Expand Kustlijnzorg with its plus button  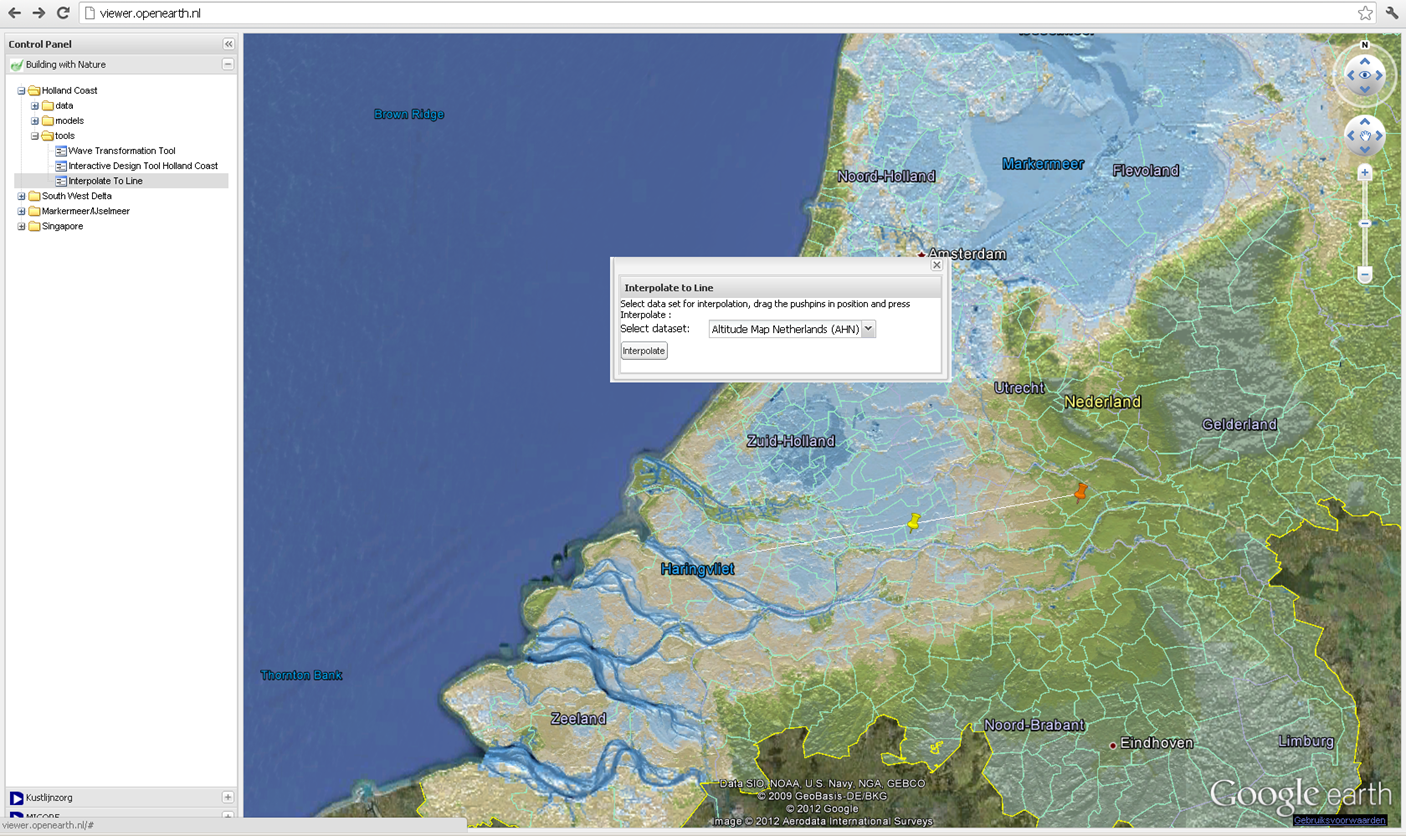(x=228, y=798)
